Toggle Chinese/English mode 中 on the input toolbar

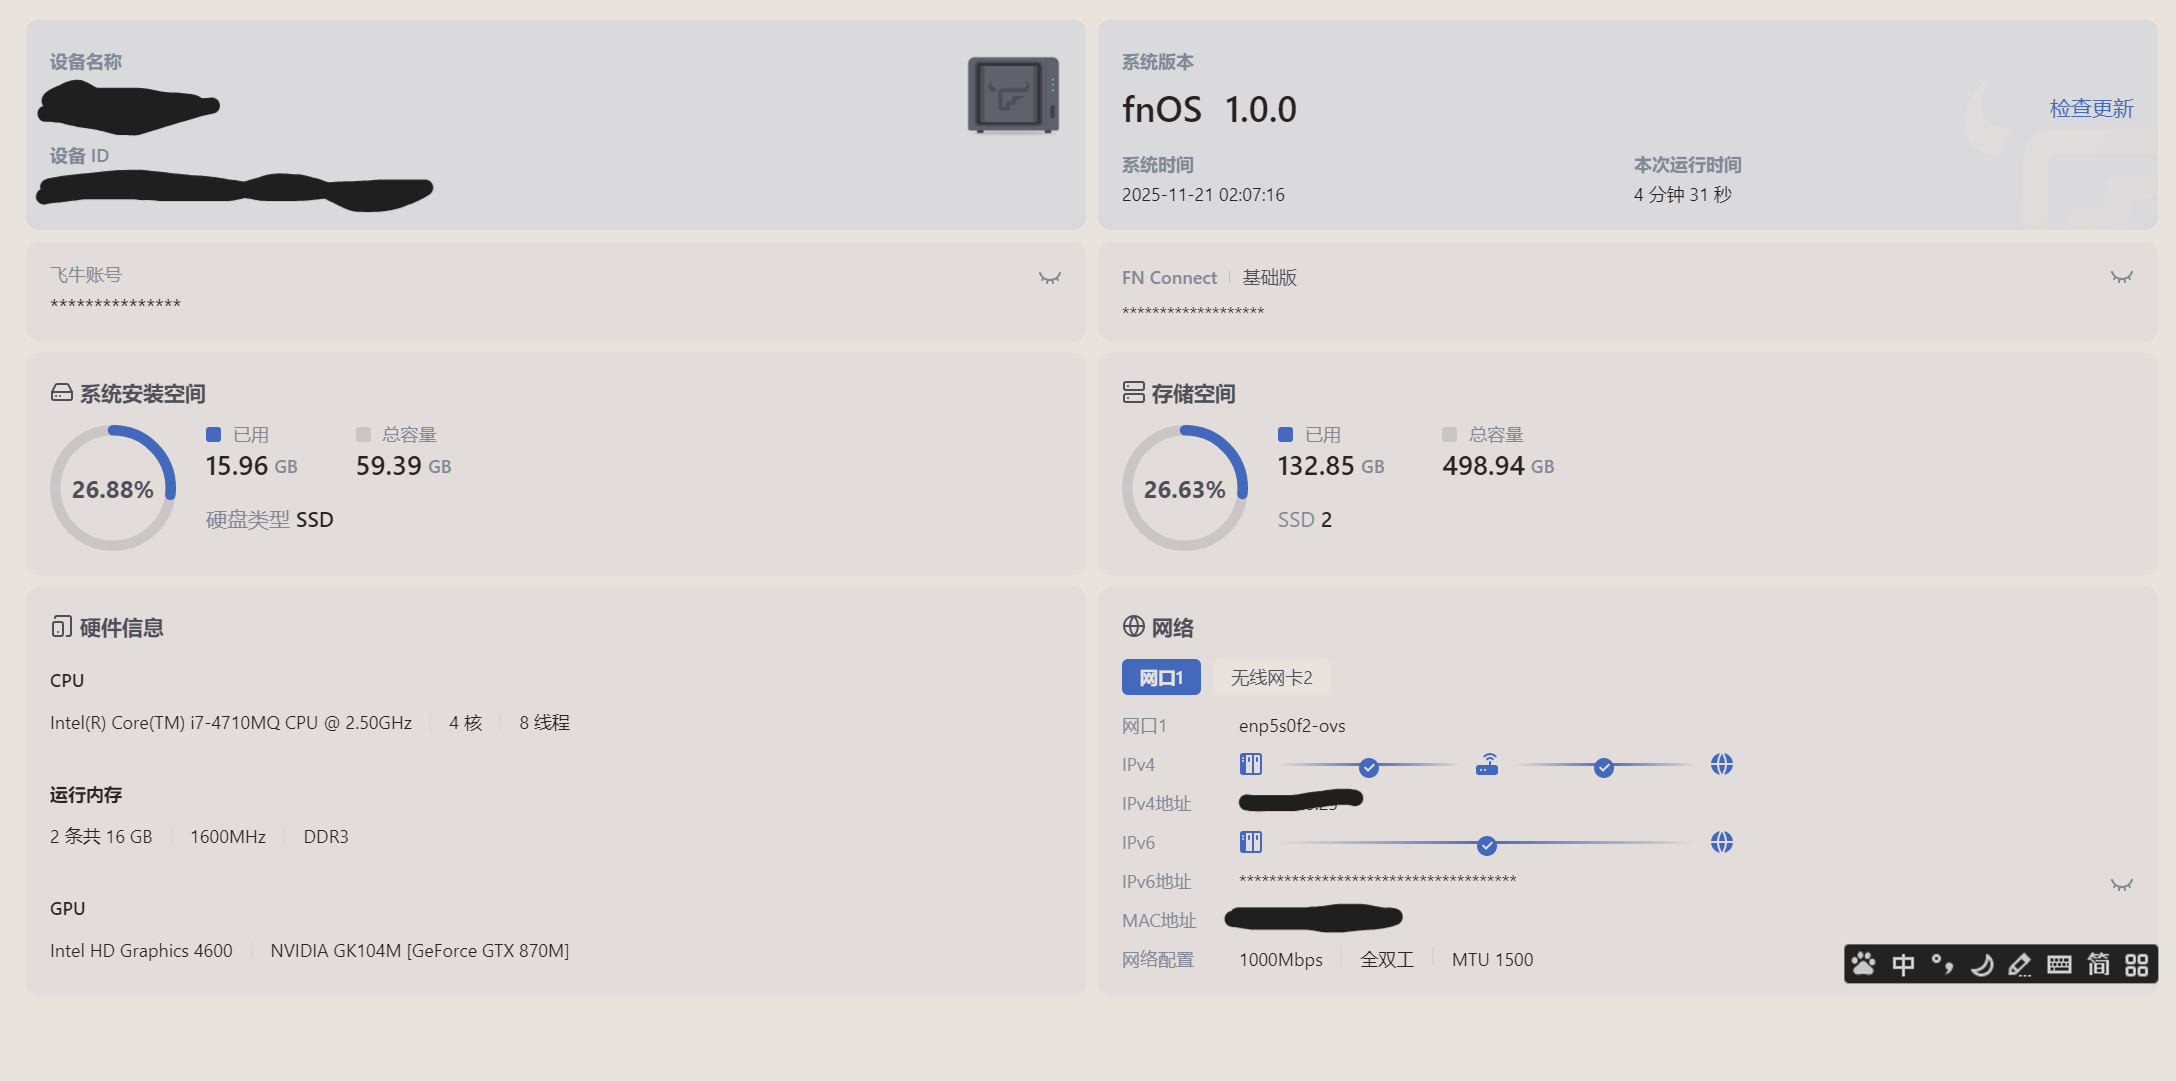(x=1903, y=964)
